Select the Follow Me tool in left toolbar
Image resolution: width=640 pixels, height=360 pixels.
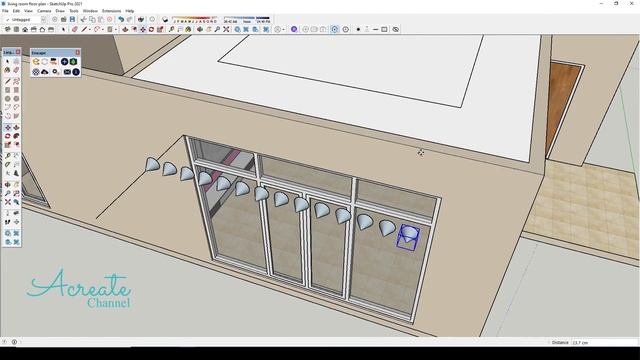click(16, 136)
